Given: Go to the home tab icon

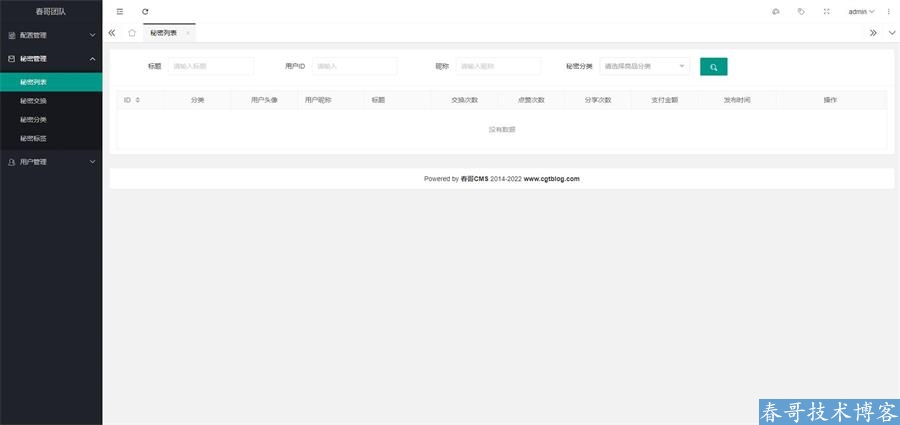Looking at the screenshot, I should click(132, 33).
